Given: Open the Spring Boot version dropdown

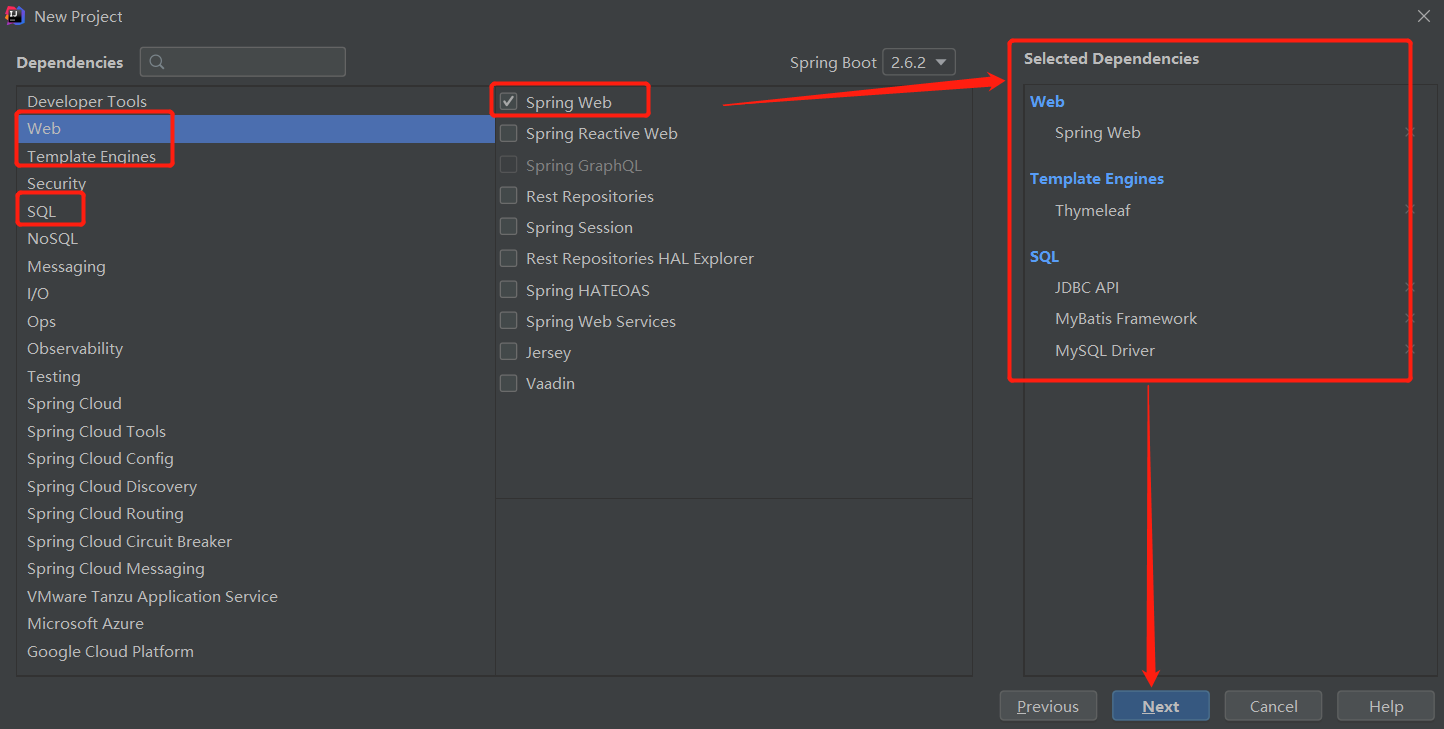Looking at the screenshot, I should coord(919,62).
